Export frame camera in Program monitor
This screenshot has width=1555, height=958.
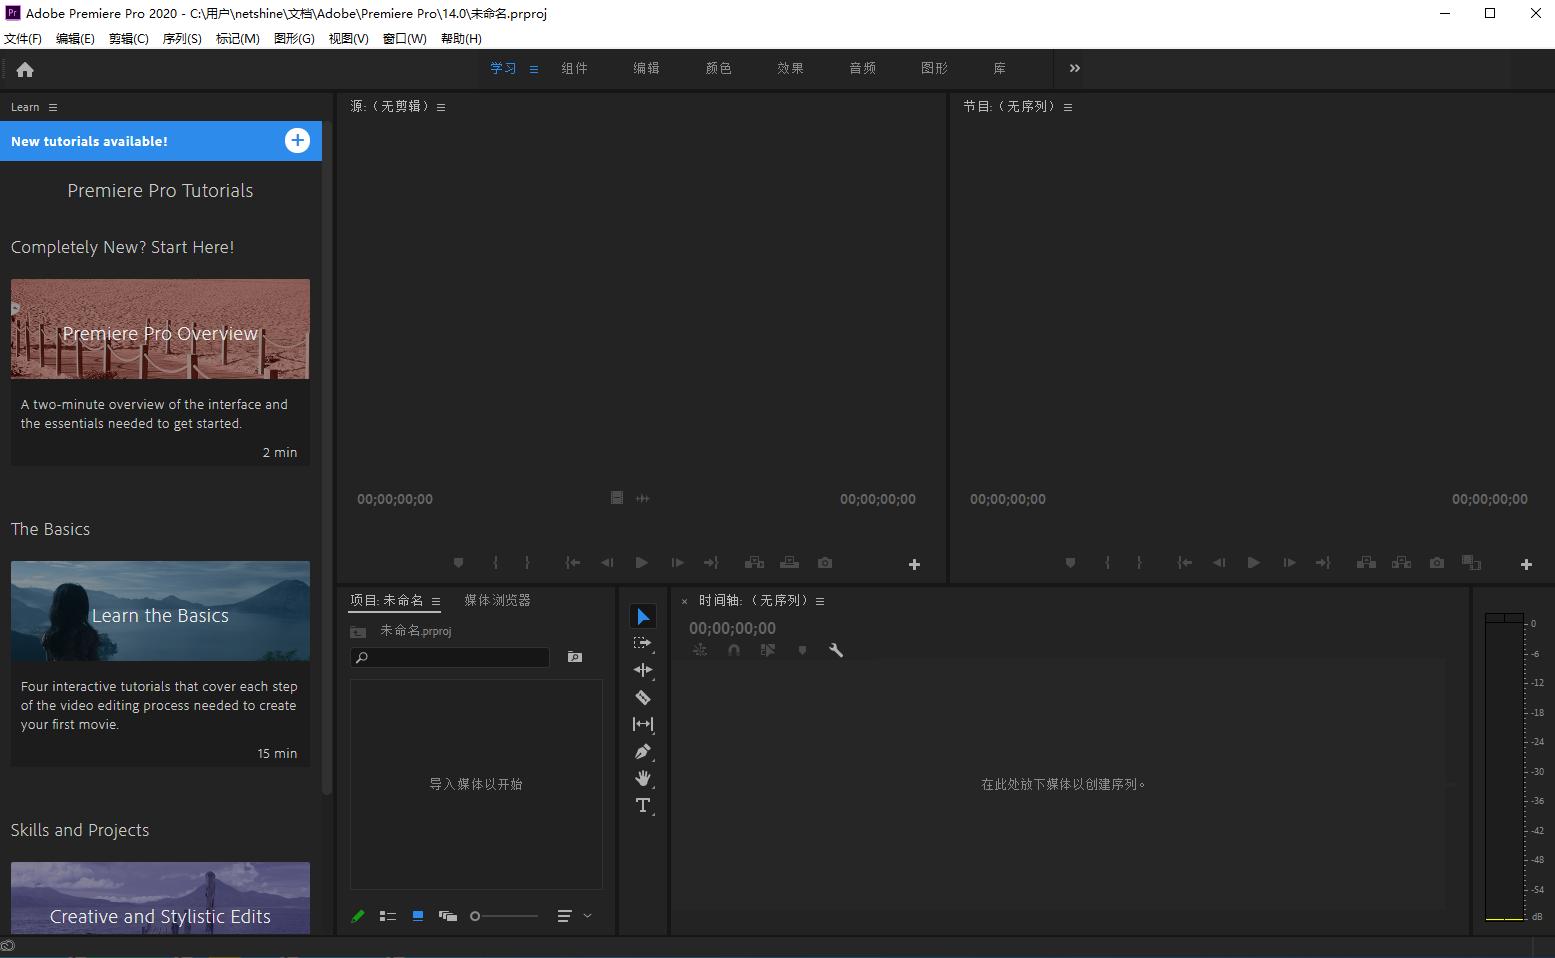coord(1437,563)
